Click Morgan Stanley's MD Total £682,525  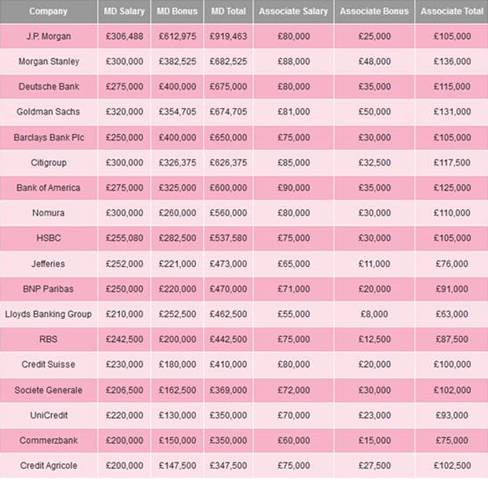point(228,61)
